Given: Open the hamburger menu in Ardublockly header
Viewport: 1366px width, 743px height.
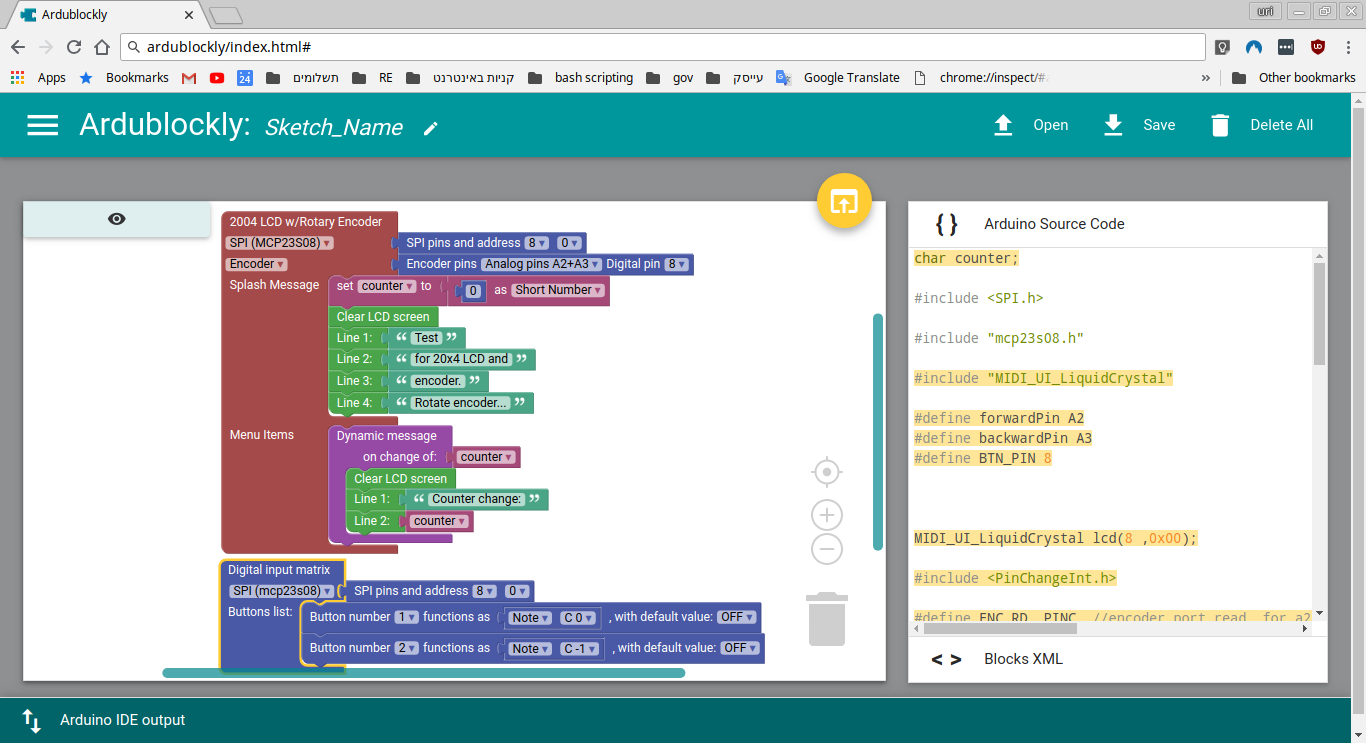Looking at the screenshot, I should coord(42,125).
